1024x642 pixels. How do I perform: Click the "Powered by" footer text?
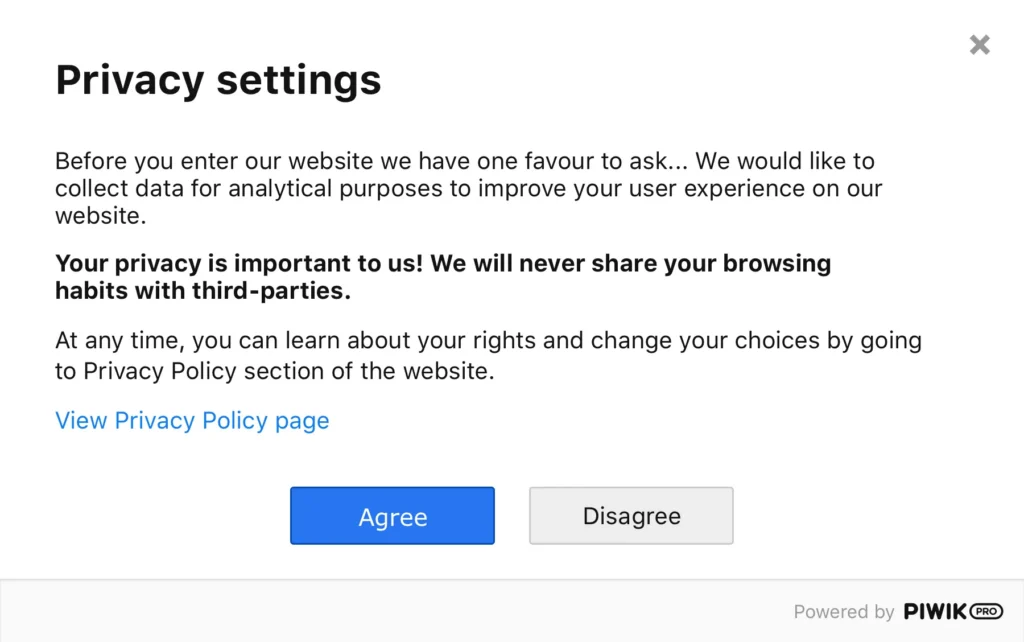click(843, 611)
